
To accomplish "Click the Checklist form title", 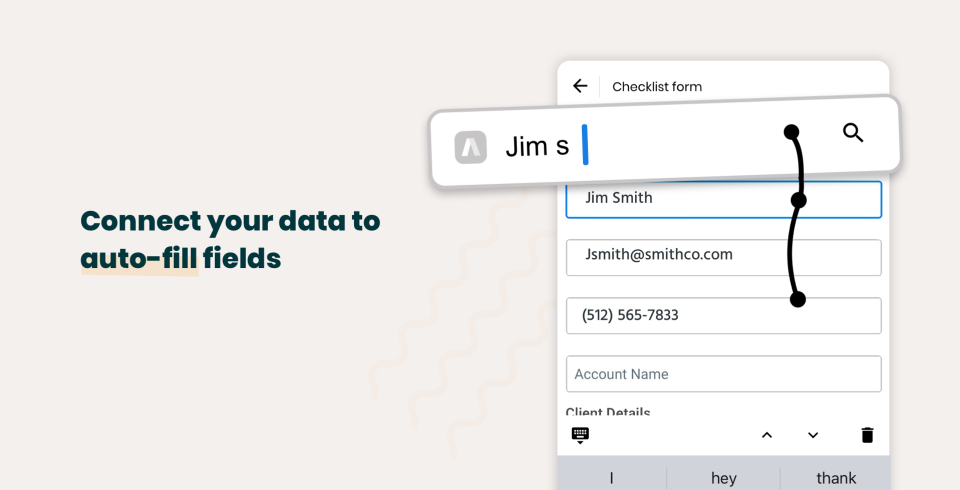I will [657, 87].
